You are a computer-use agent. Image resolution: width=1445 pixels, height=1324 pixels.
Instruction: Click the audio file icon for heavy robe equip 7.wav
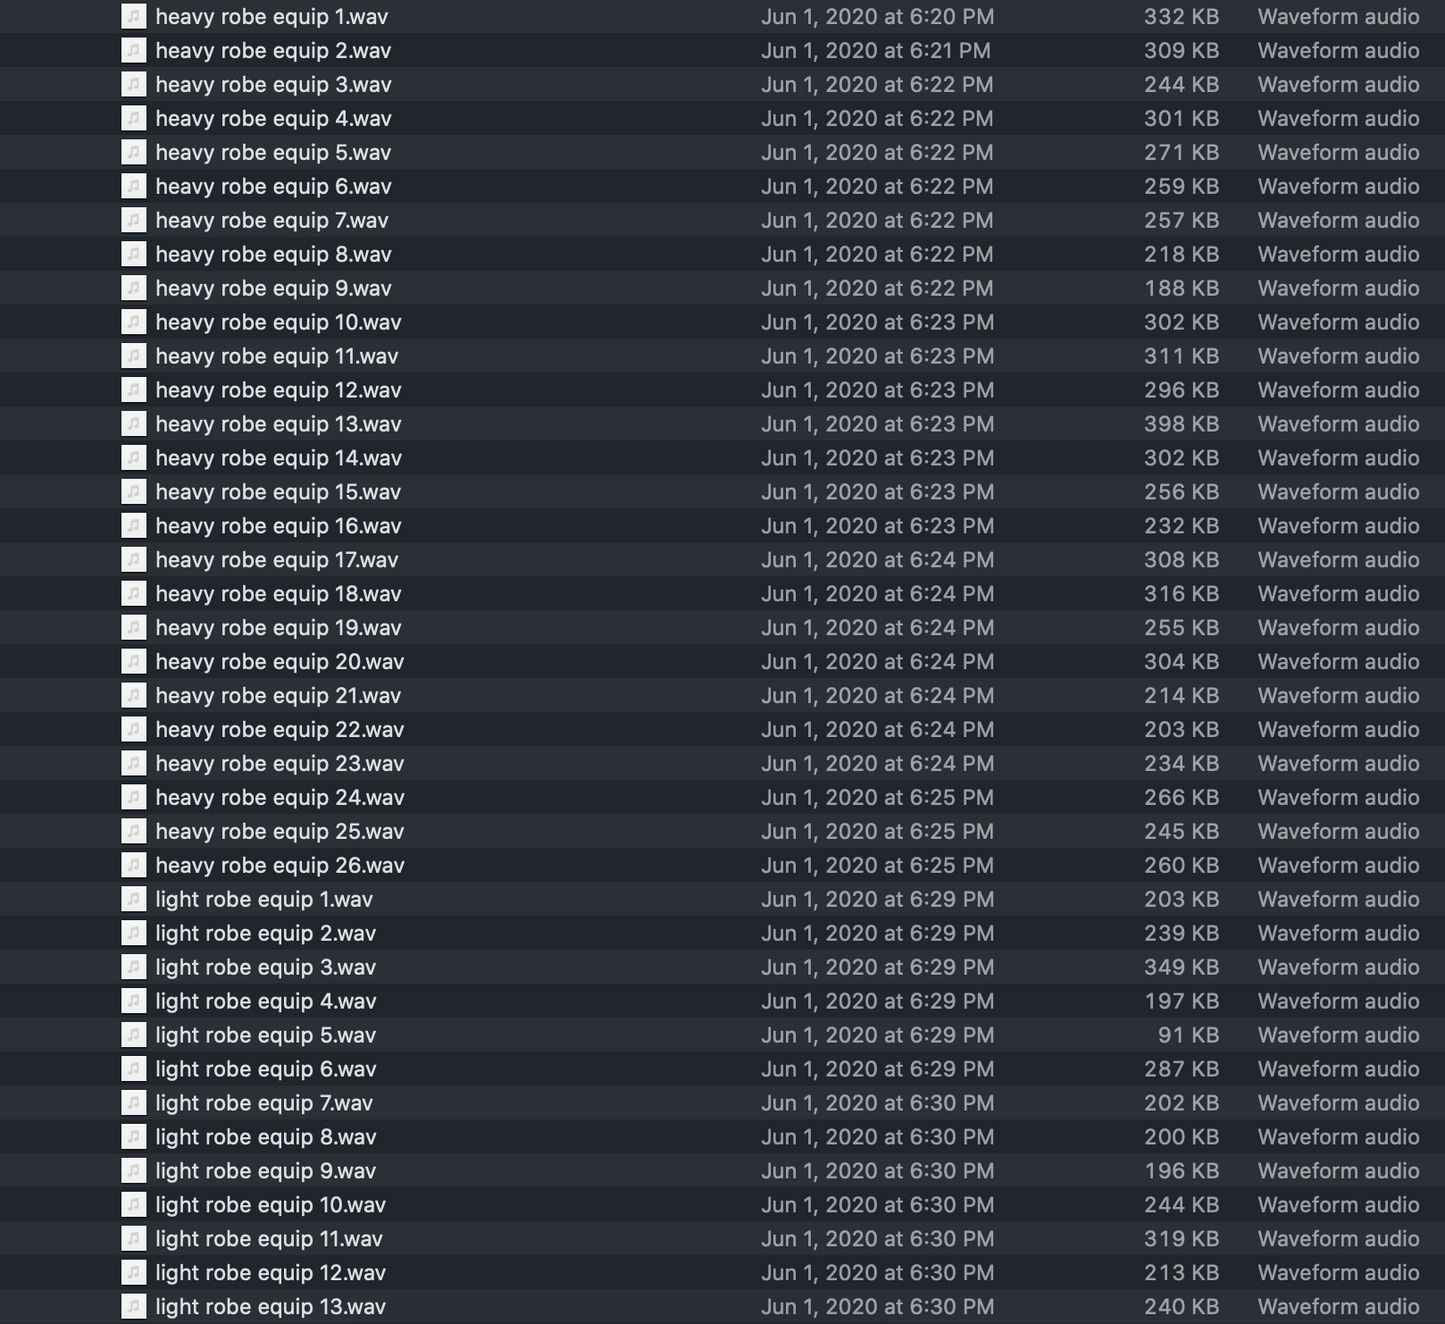134,220
